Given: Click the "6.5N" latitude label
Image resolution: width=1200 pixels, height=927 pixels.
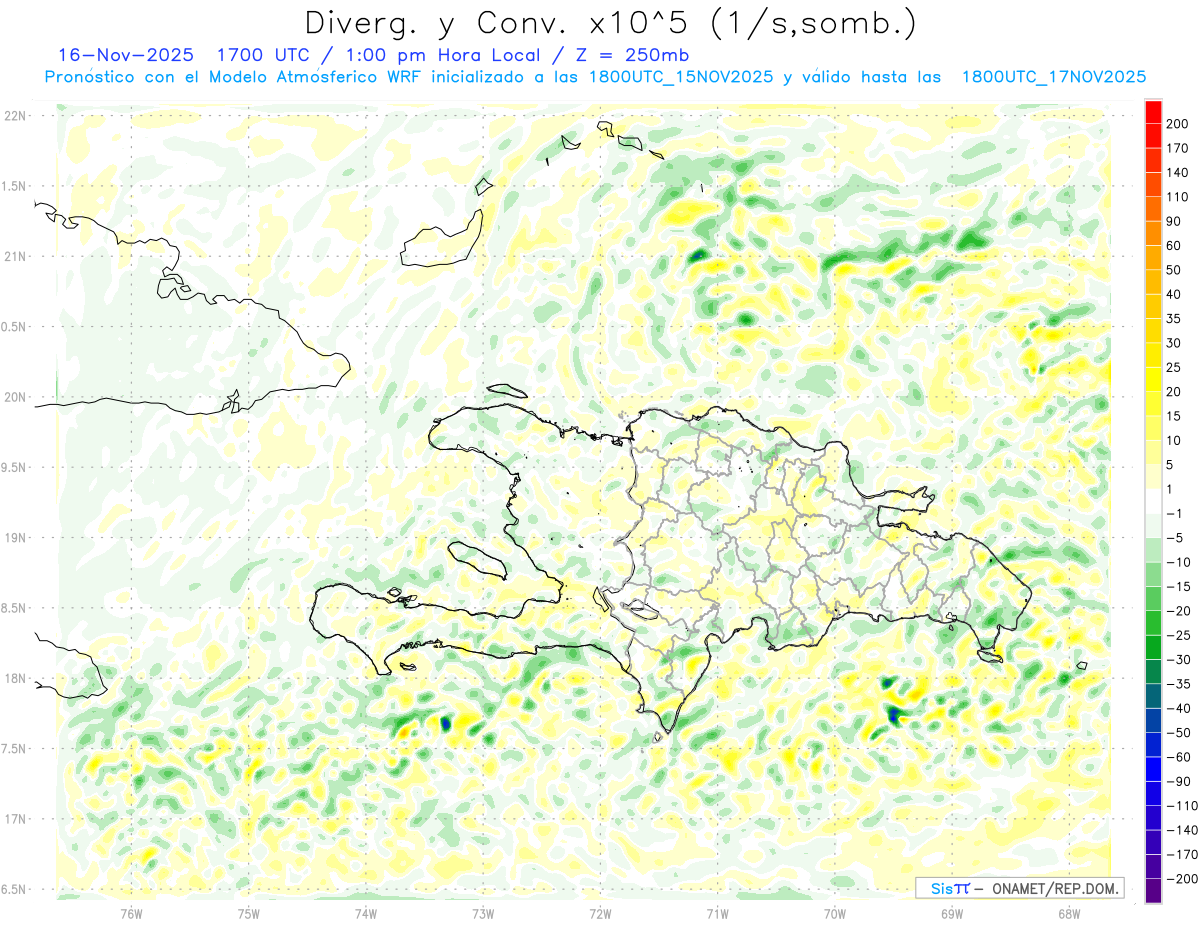Looking at the screenshot, I should 14,889.
